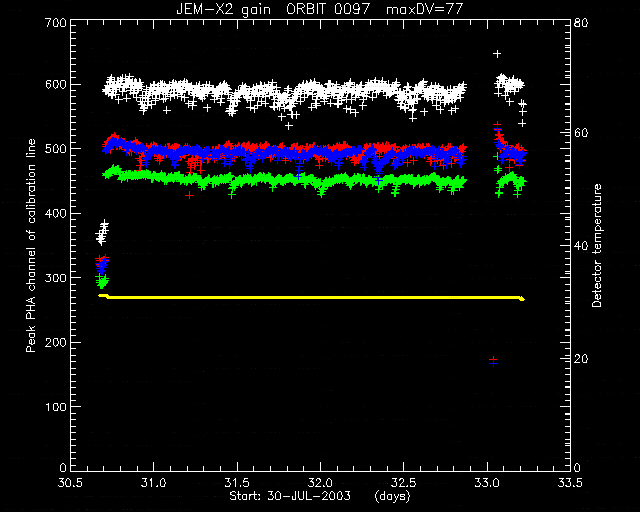Image resolution: width=640 pixels, height=512 pixels.
Task: Click the 100 tick label on left axis
Action: pos(56,407)
